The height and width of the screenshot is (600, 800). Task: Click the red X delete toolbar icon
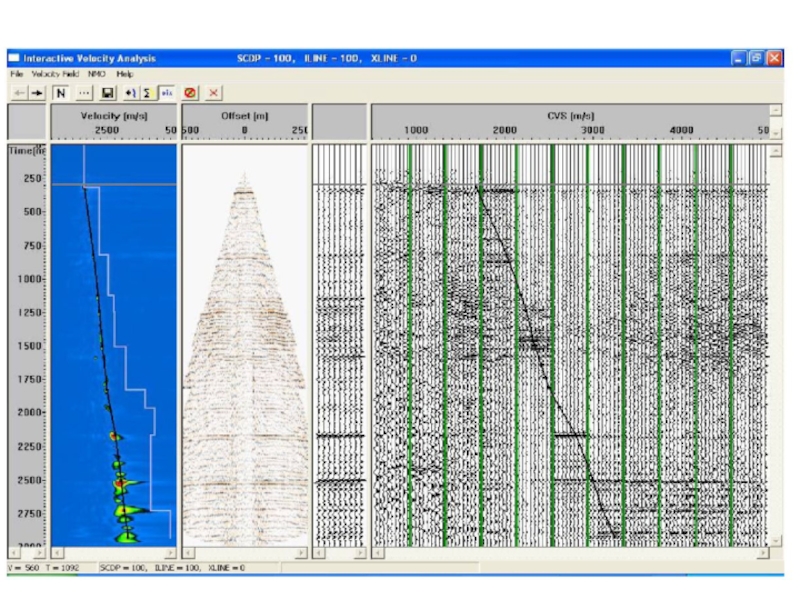pyautogui.click(x=213, y=92)
